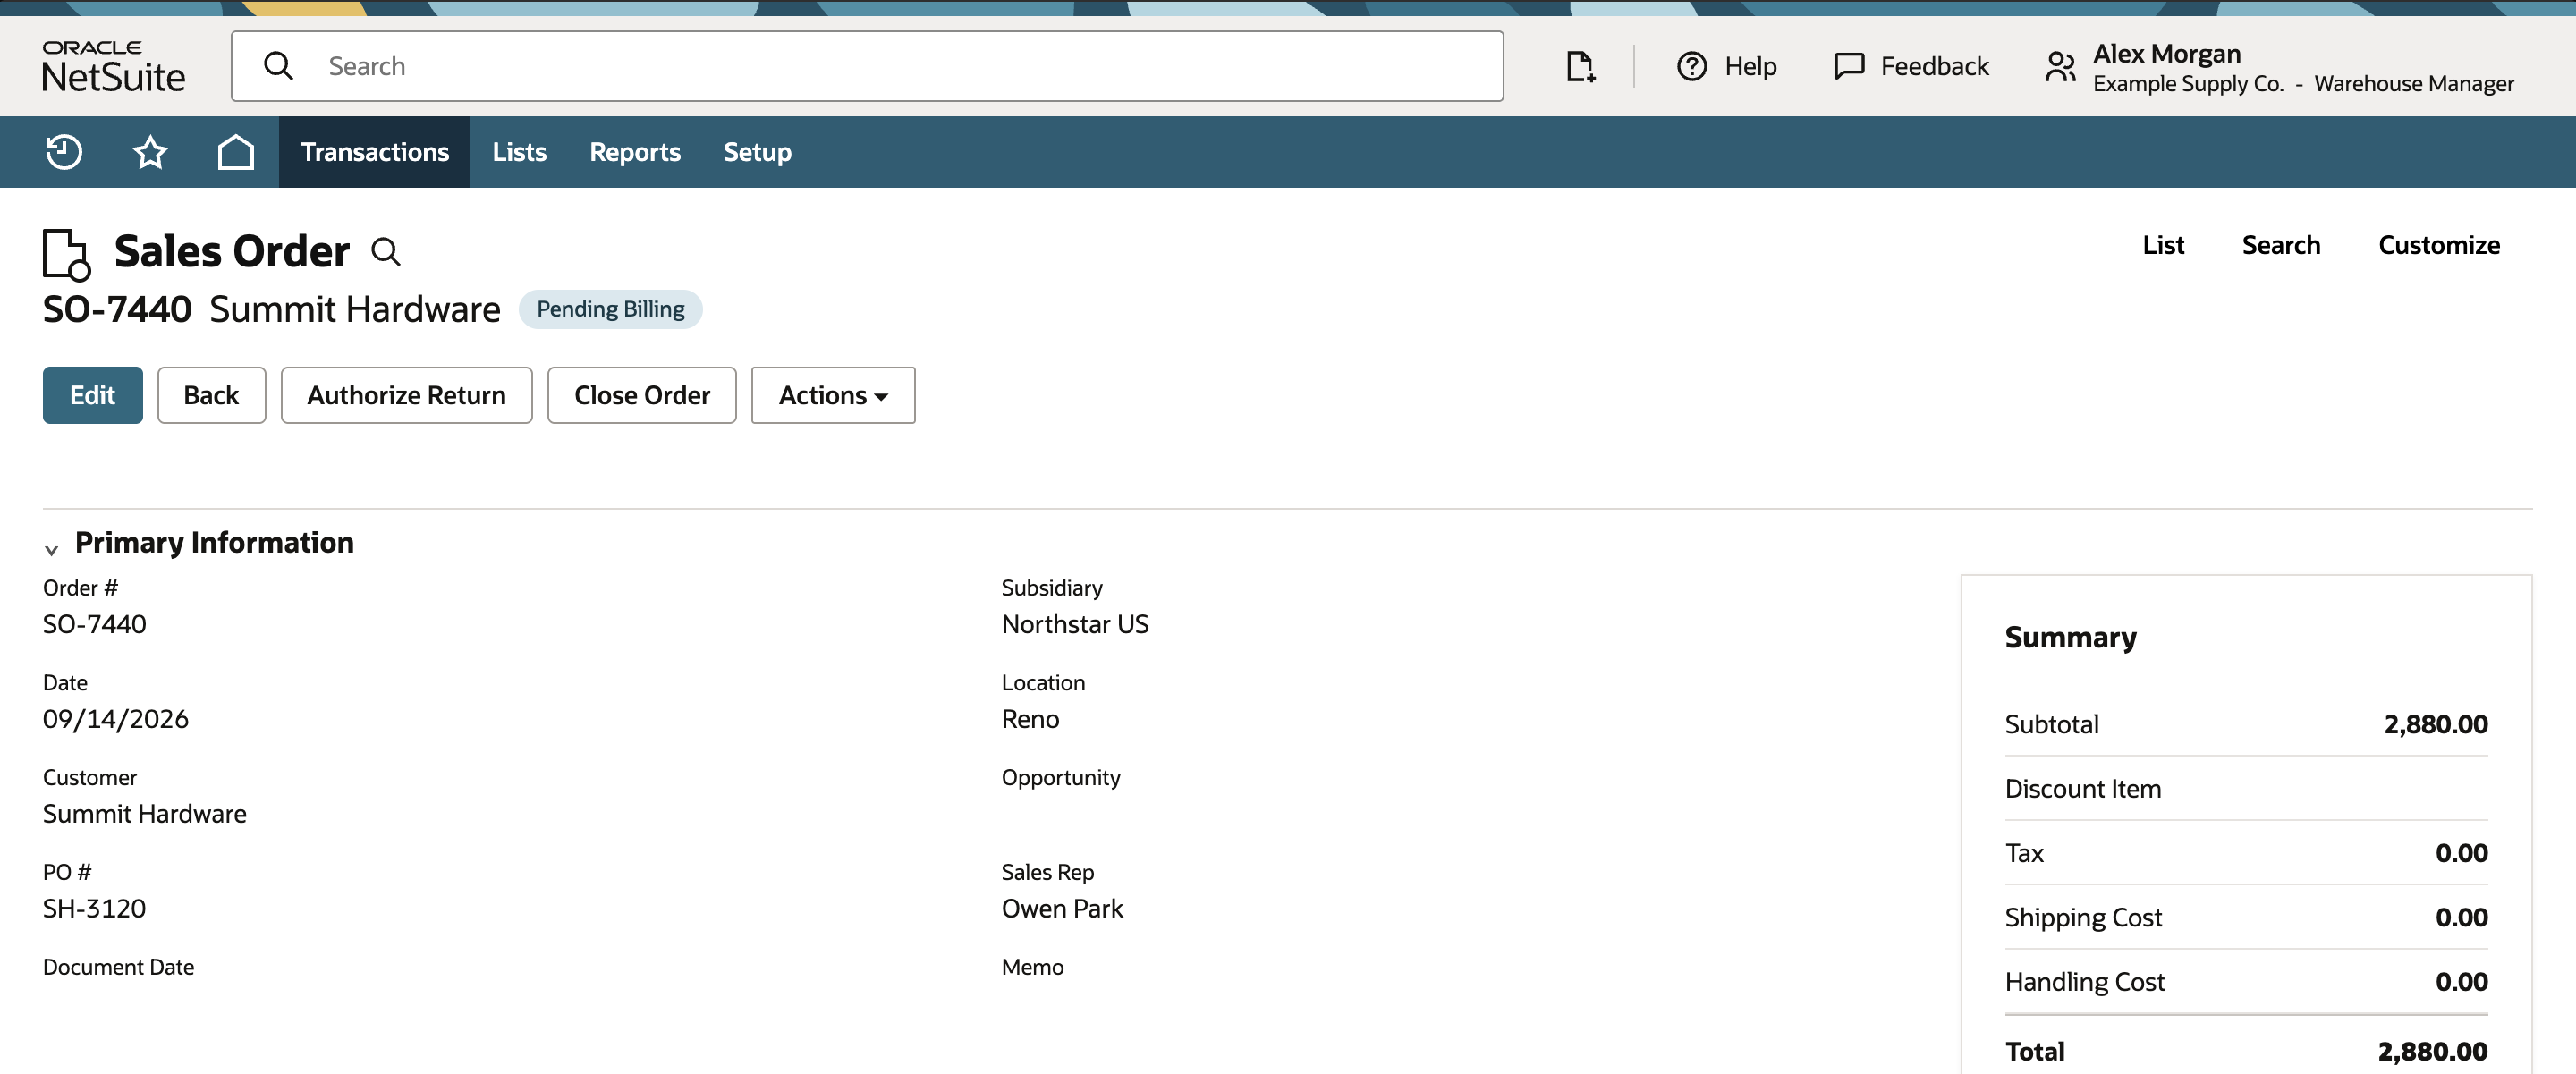The height and width of the screenshot is (1074, 2576).
Task: Open the Customize link
Action: (x=2438, y=245)
